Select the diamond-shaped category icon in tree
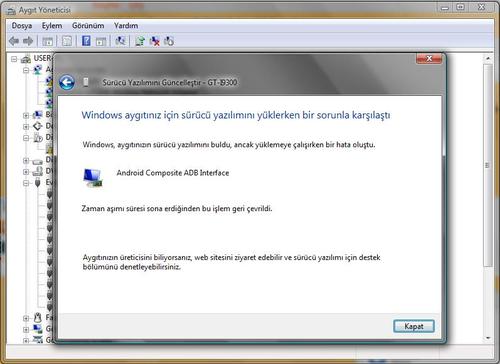The height and width of the screenshot is (364, 500). 38,126
